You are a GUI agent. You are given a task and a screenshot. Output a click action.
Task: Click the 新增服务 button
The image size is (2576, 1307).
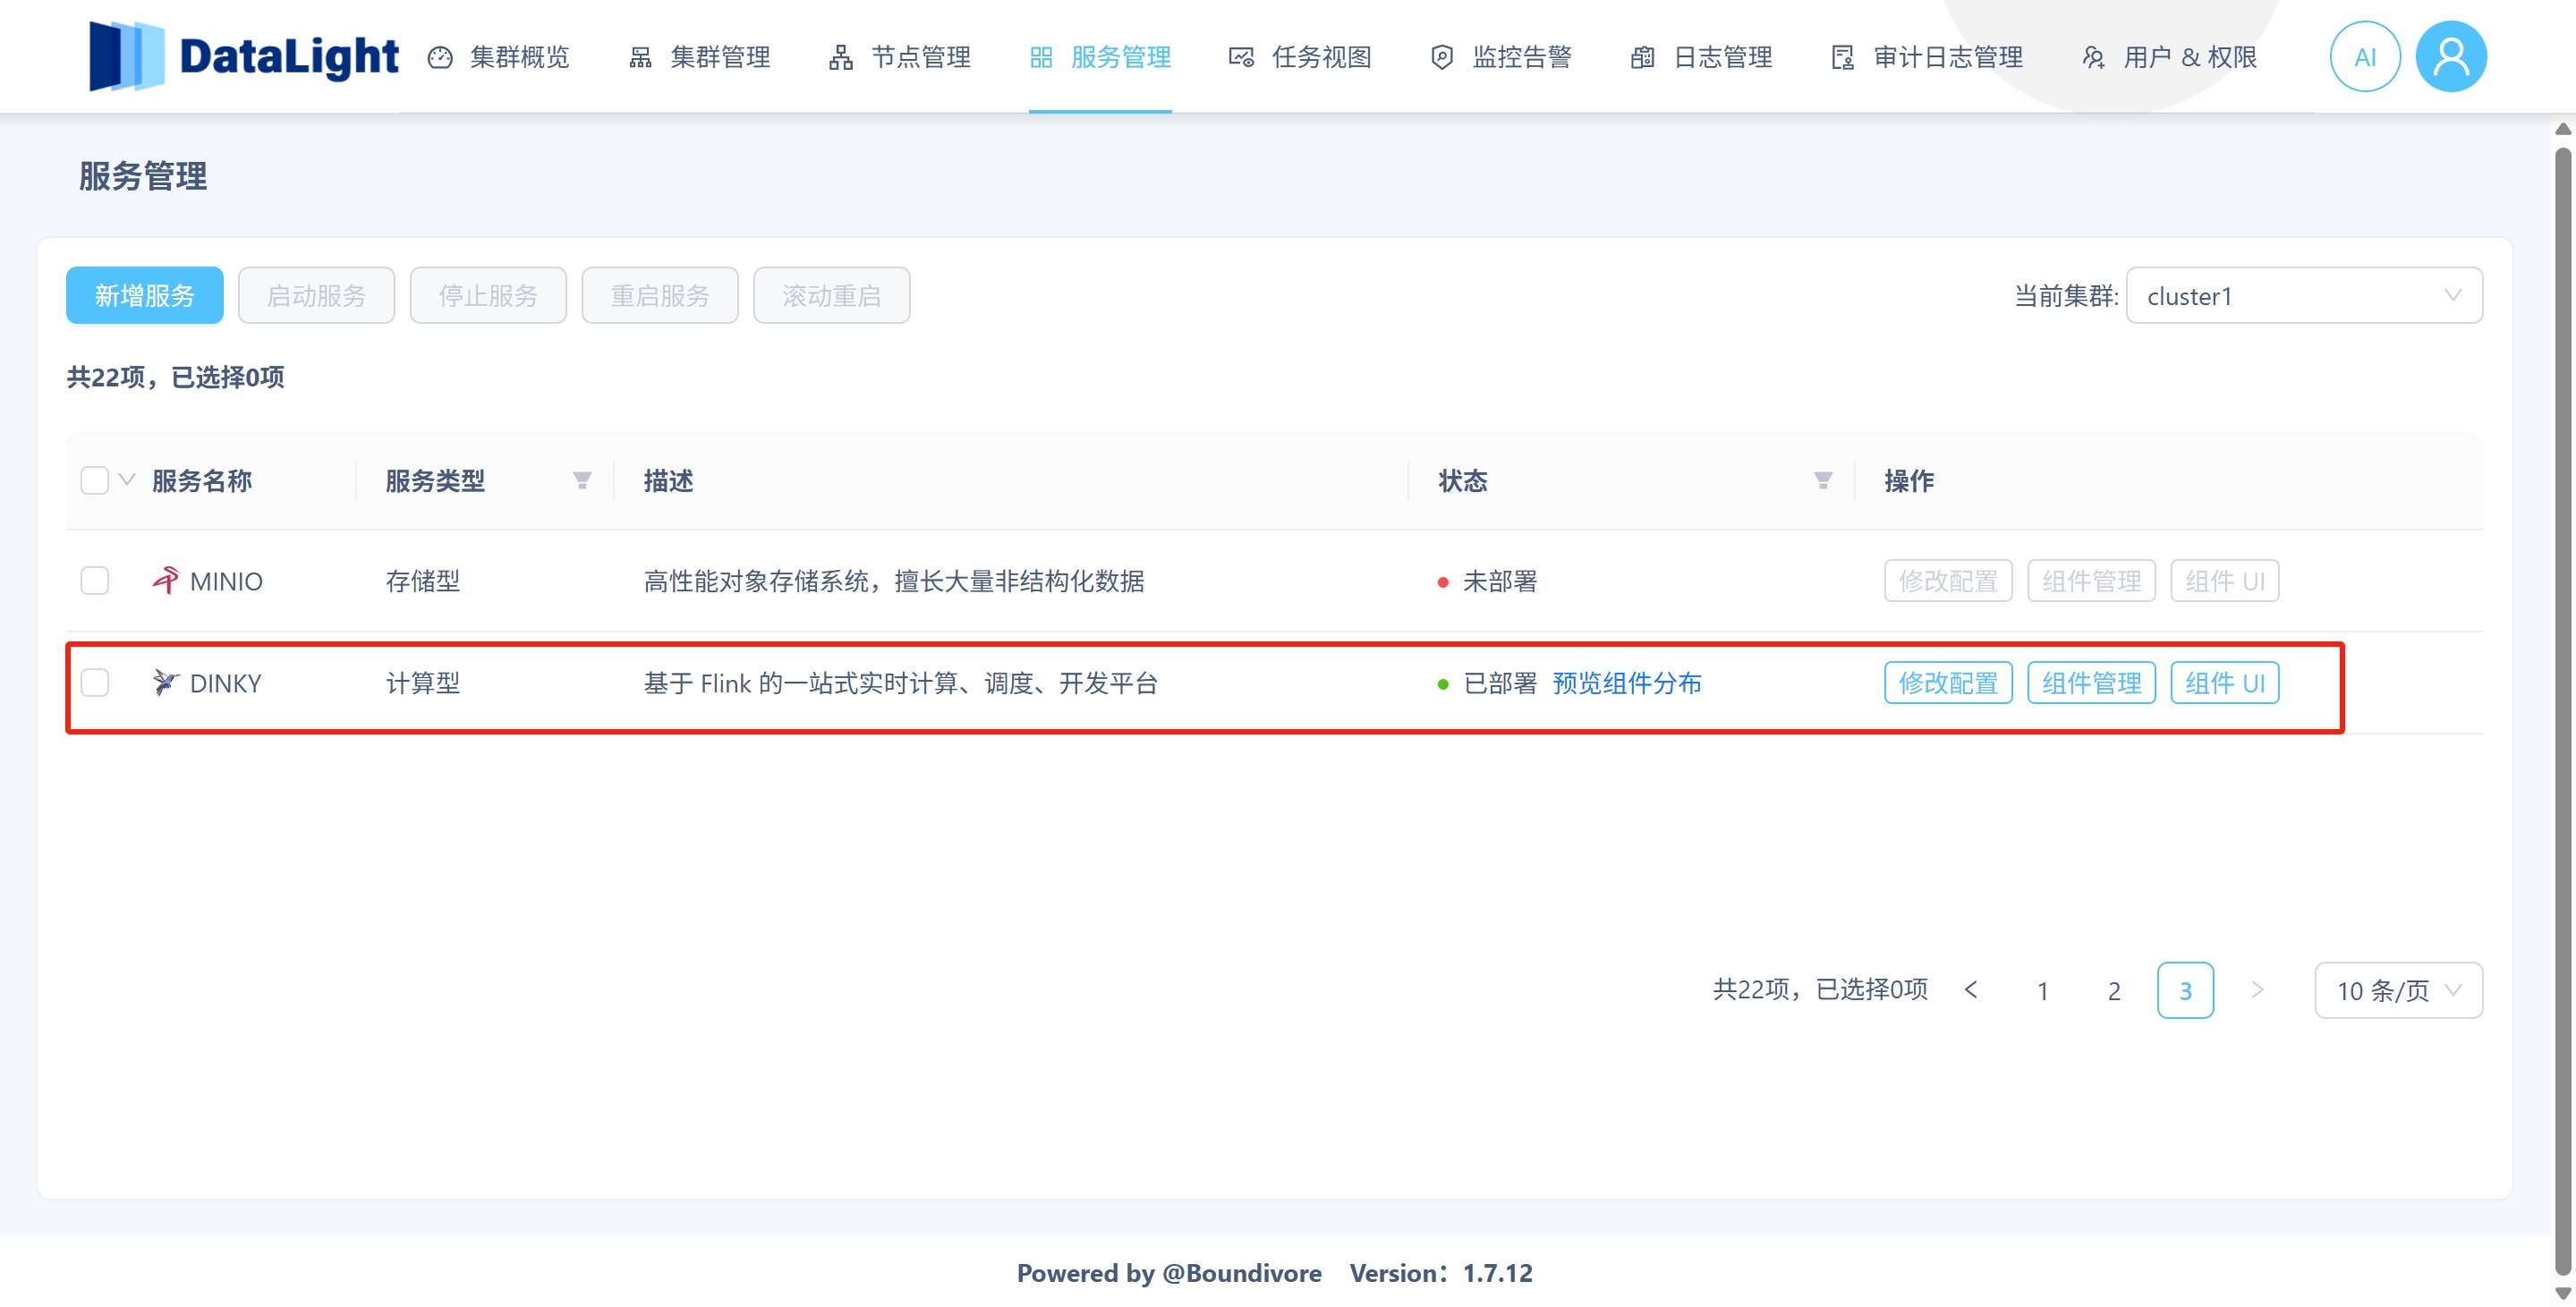[x=145, y=296]
